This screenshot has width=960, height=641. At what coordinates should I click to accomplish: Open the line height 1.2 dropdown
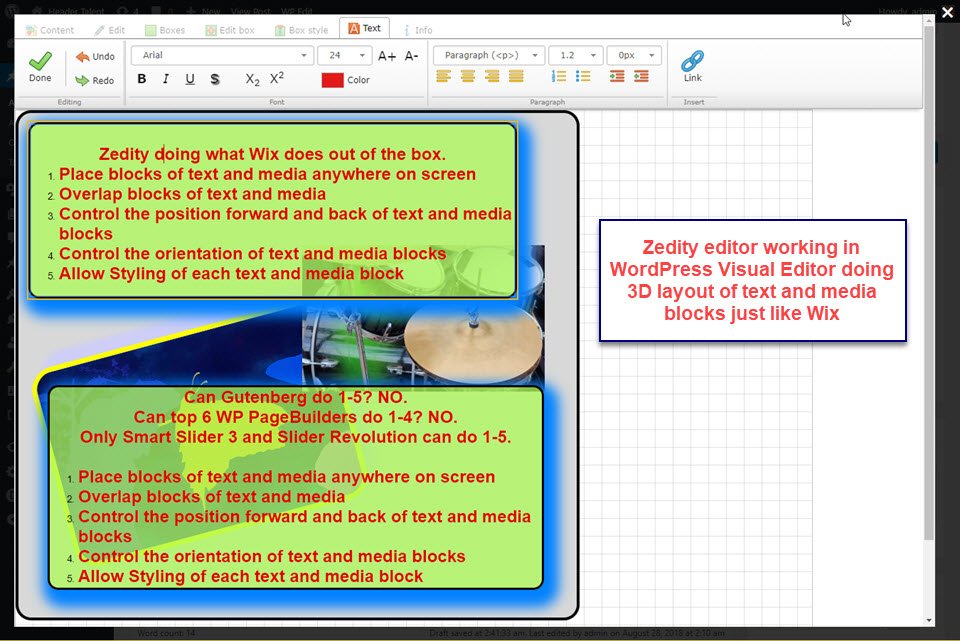(576, 55)
